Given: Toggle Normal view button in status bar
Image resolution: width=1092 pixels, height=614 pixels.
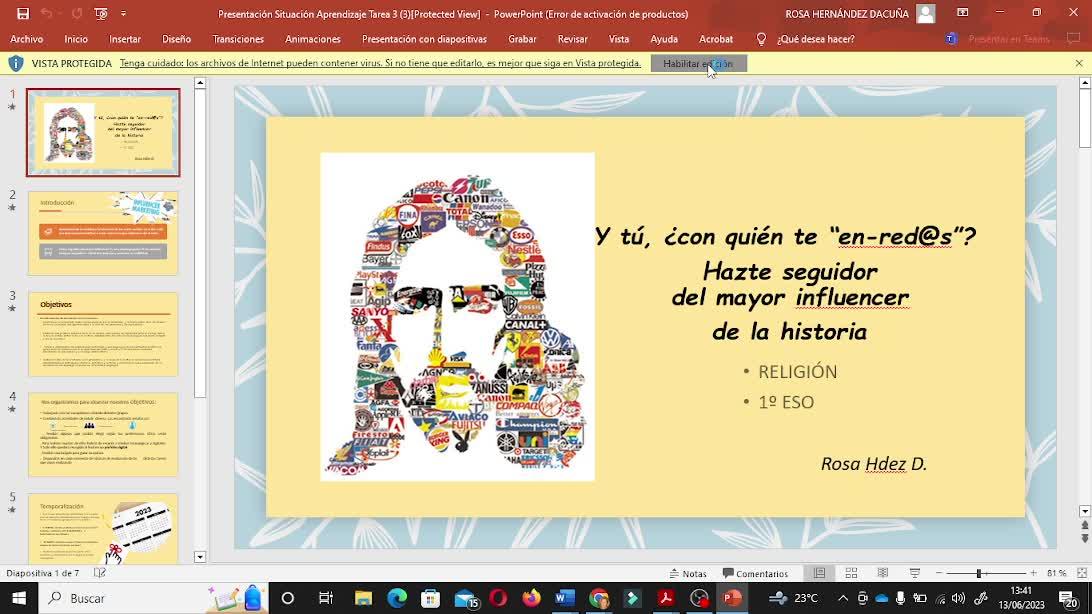Looking at the screenshot, I should click(x=819, y=573).
